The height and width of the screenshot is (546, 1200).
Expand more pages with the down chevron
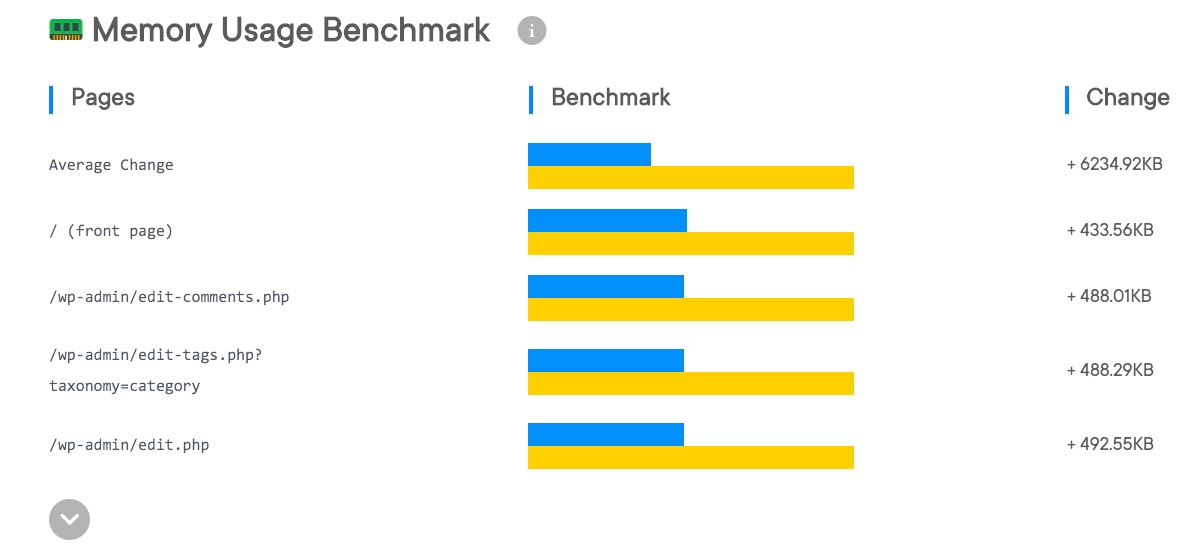pyautogui.click(x=69, y=520)
